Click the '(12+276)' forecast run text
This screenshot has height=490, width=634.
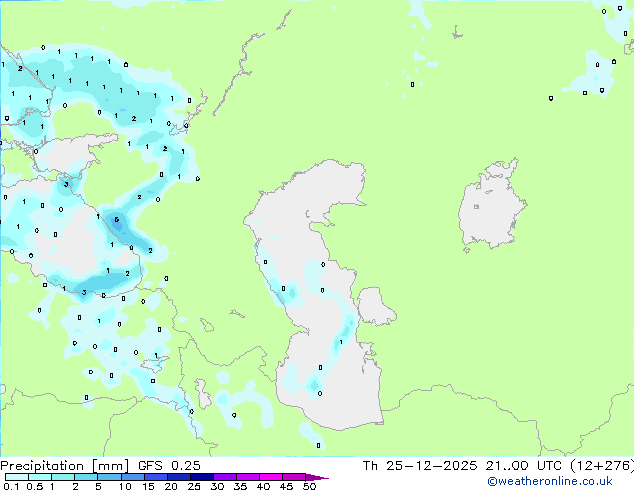click(602, 466)
